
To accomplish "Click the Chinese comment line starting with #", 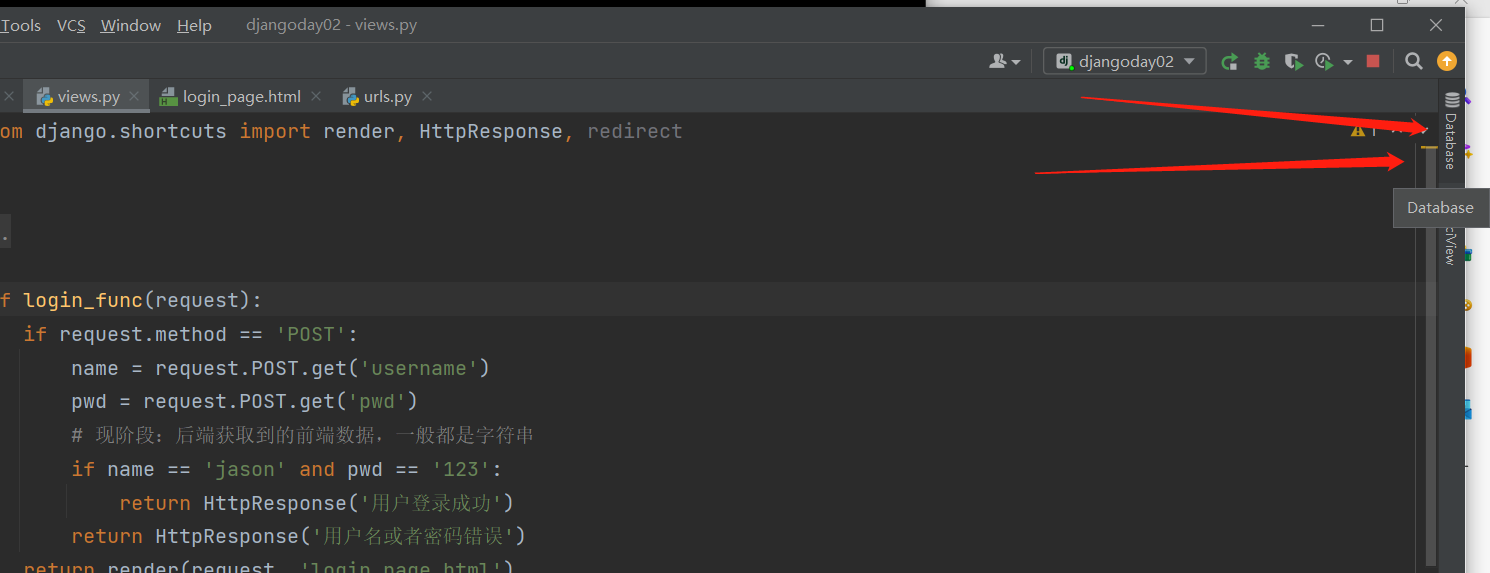I will pos(303,435).
